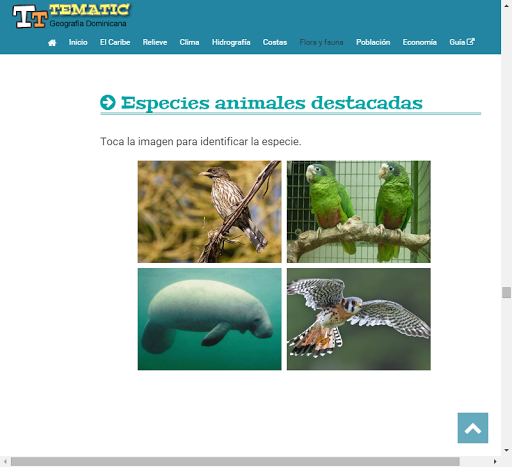Click the vertical scrollbar thumb

coord(506,292)
